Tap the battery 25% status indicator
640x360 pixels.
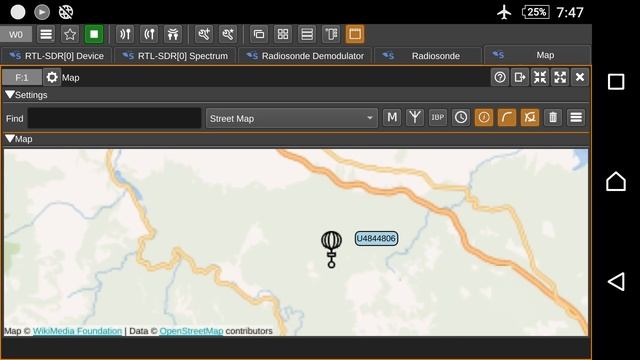point(536,12)
